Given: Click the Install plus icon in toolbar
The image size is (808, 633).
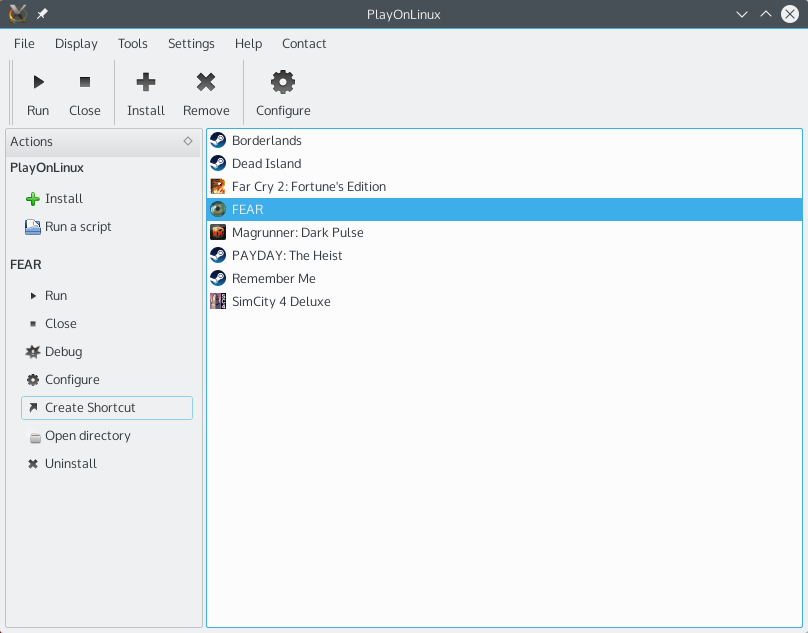Looking at the screenshot, I should pos(146,82).
